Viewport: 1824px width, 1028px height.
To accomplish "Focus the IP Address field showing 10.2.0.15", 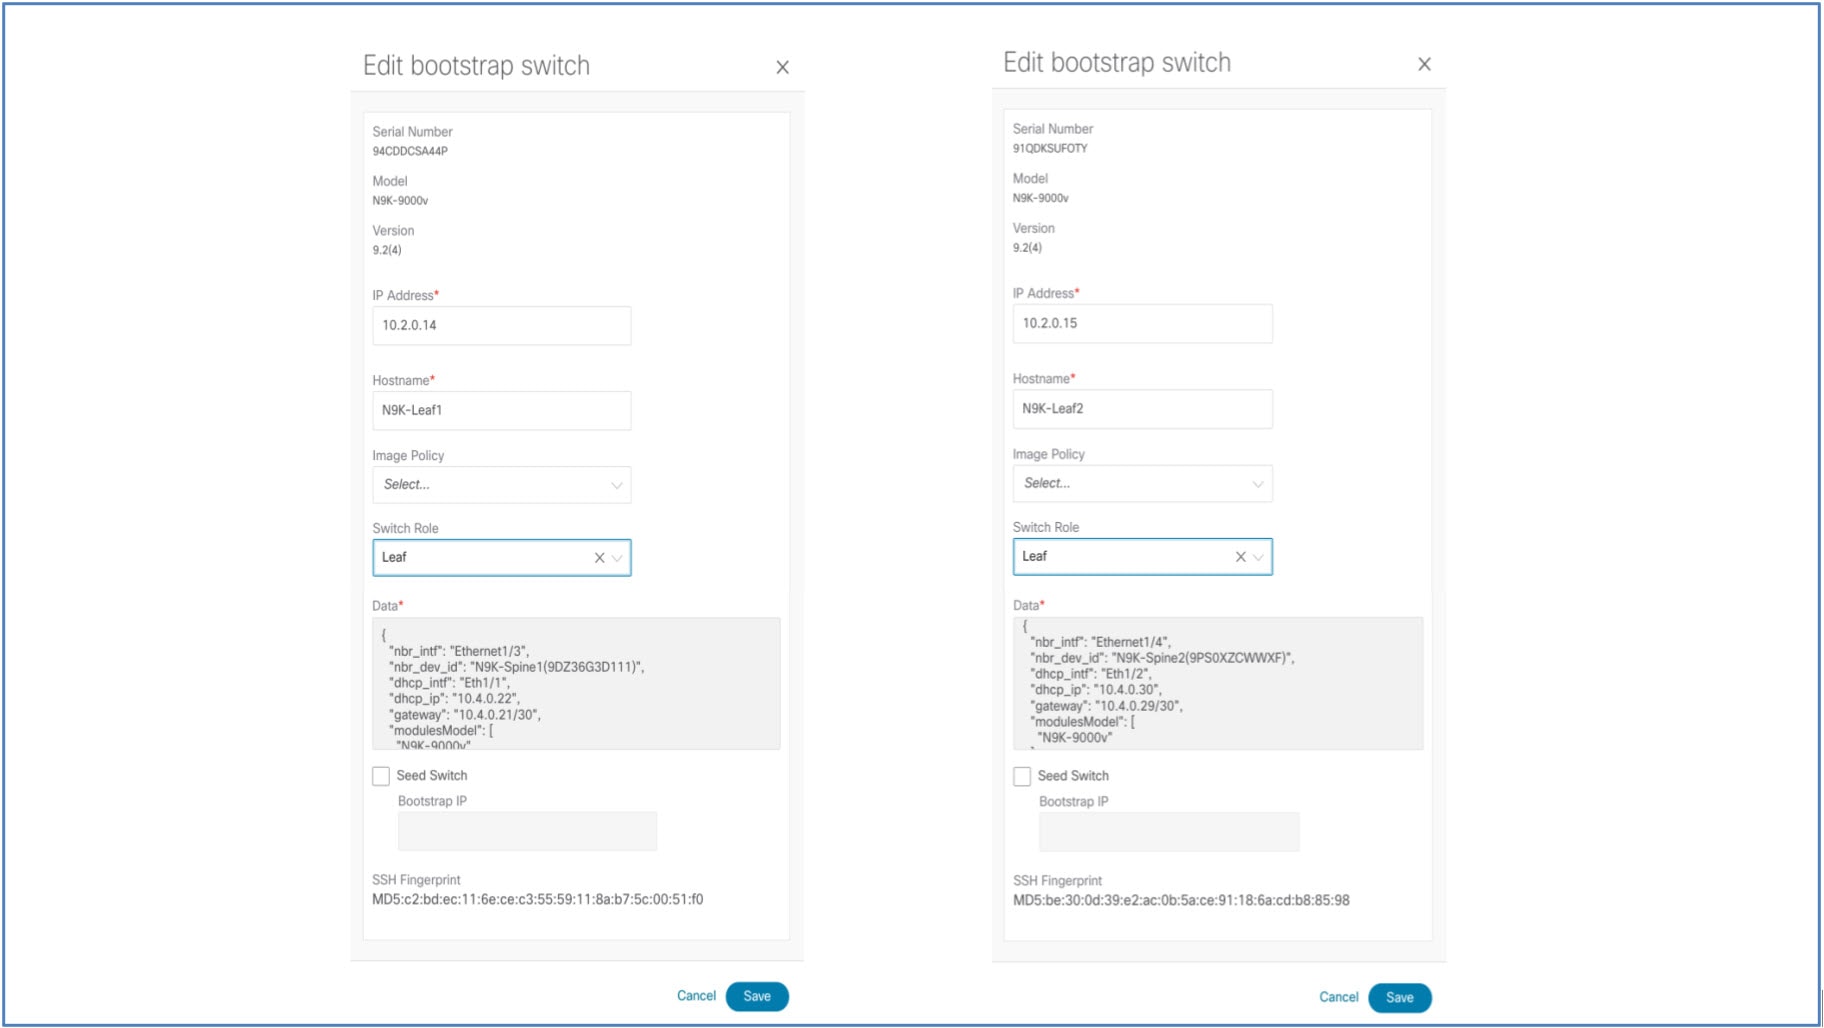I will pos(1142,324).
